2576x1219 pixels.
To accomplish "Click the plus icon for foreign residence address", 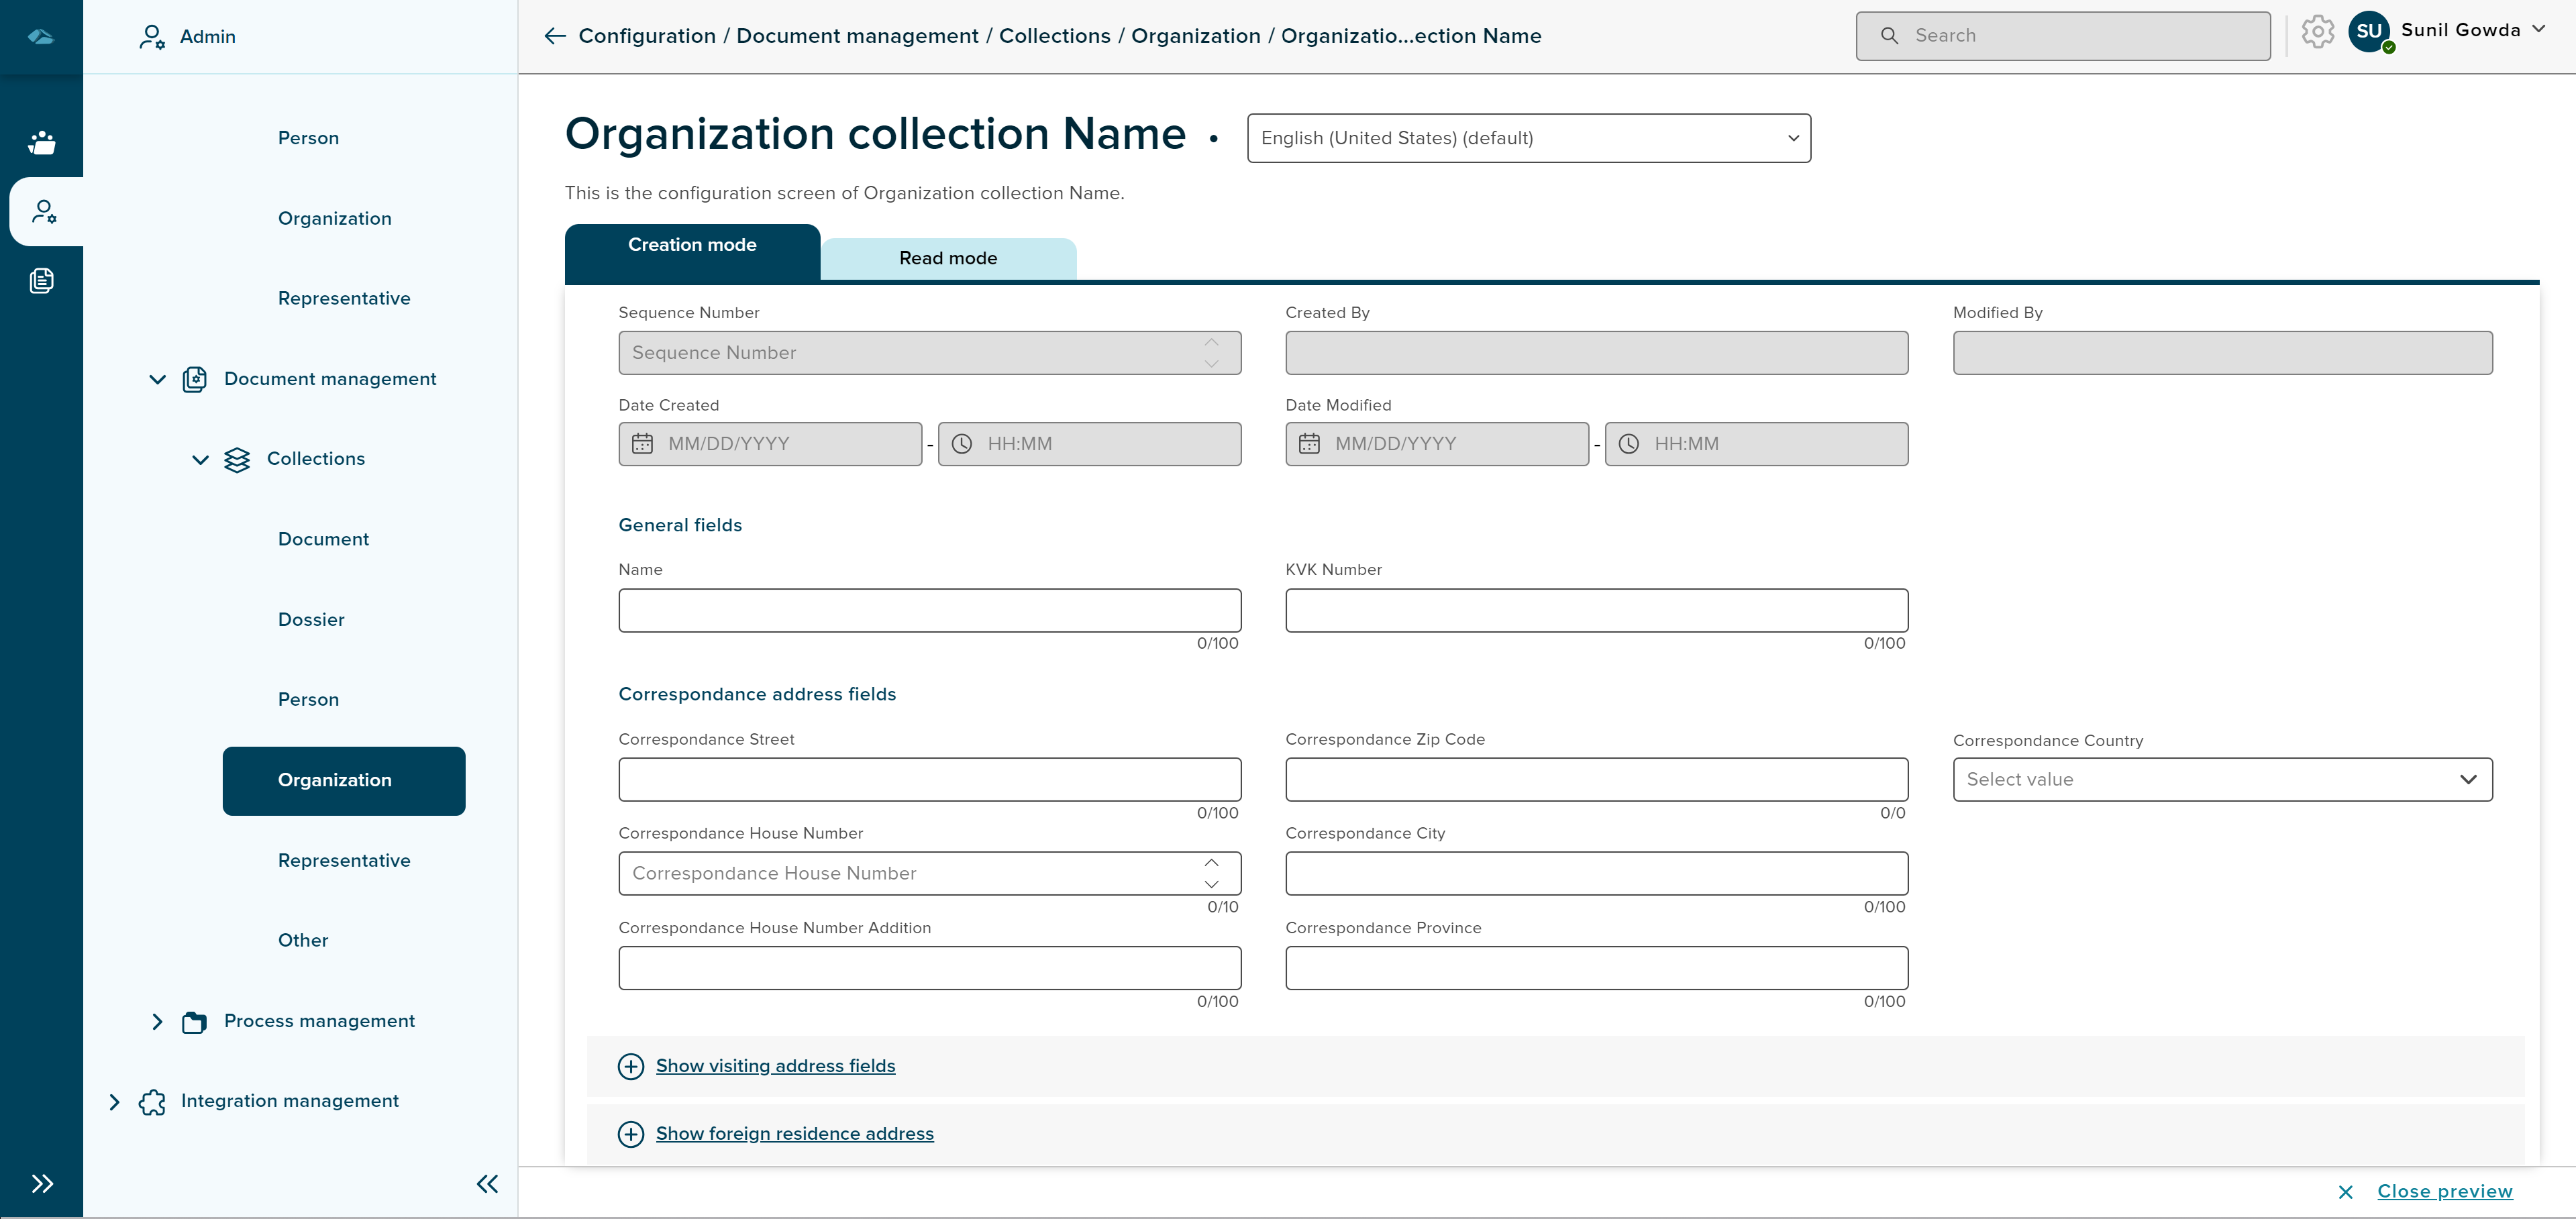I will (631, 1134).
